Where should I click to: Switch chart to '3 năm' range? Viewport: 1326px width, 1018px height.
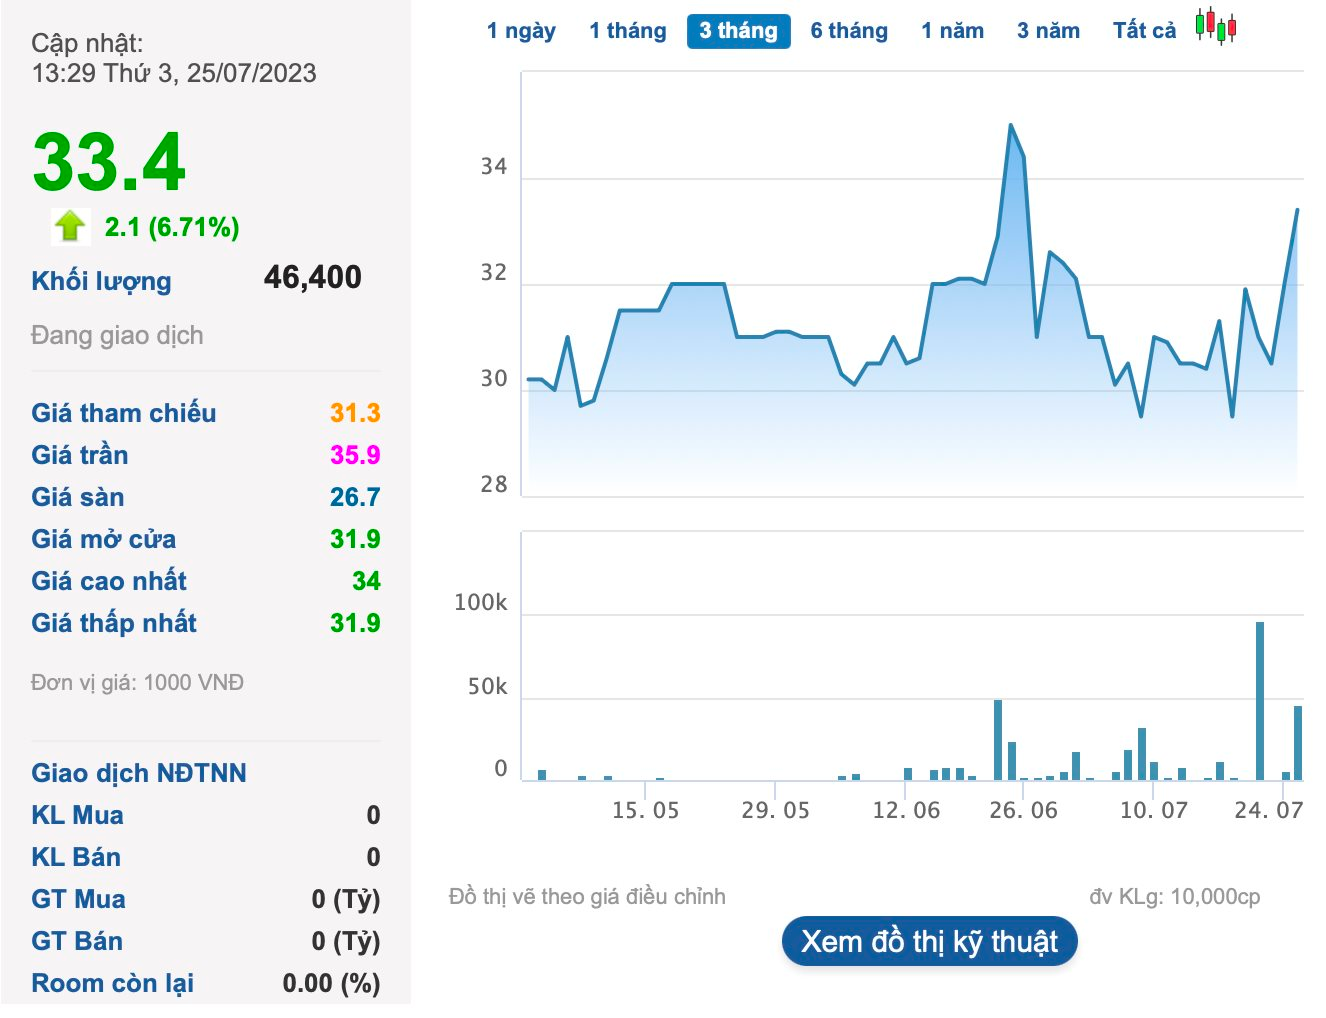(x=1048, y=31)
